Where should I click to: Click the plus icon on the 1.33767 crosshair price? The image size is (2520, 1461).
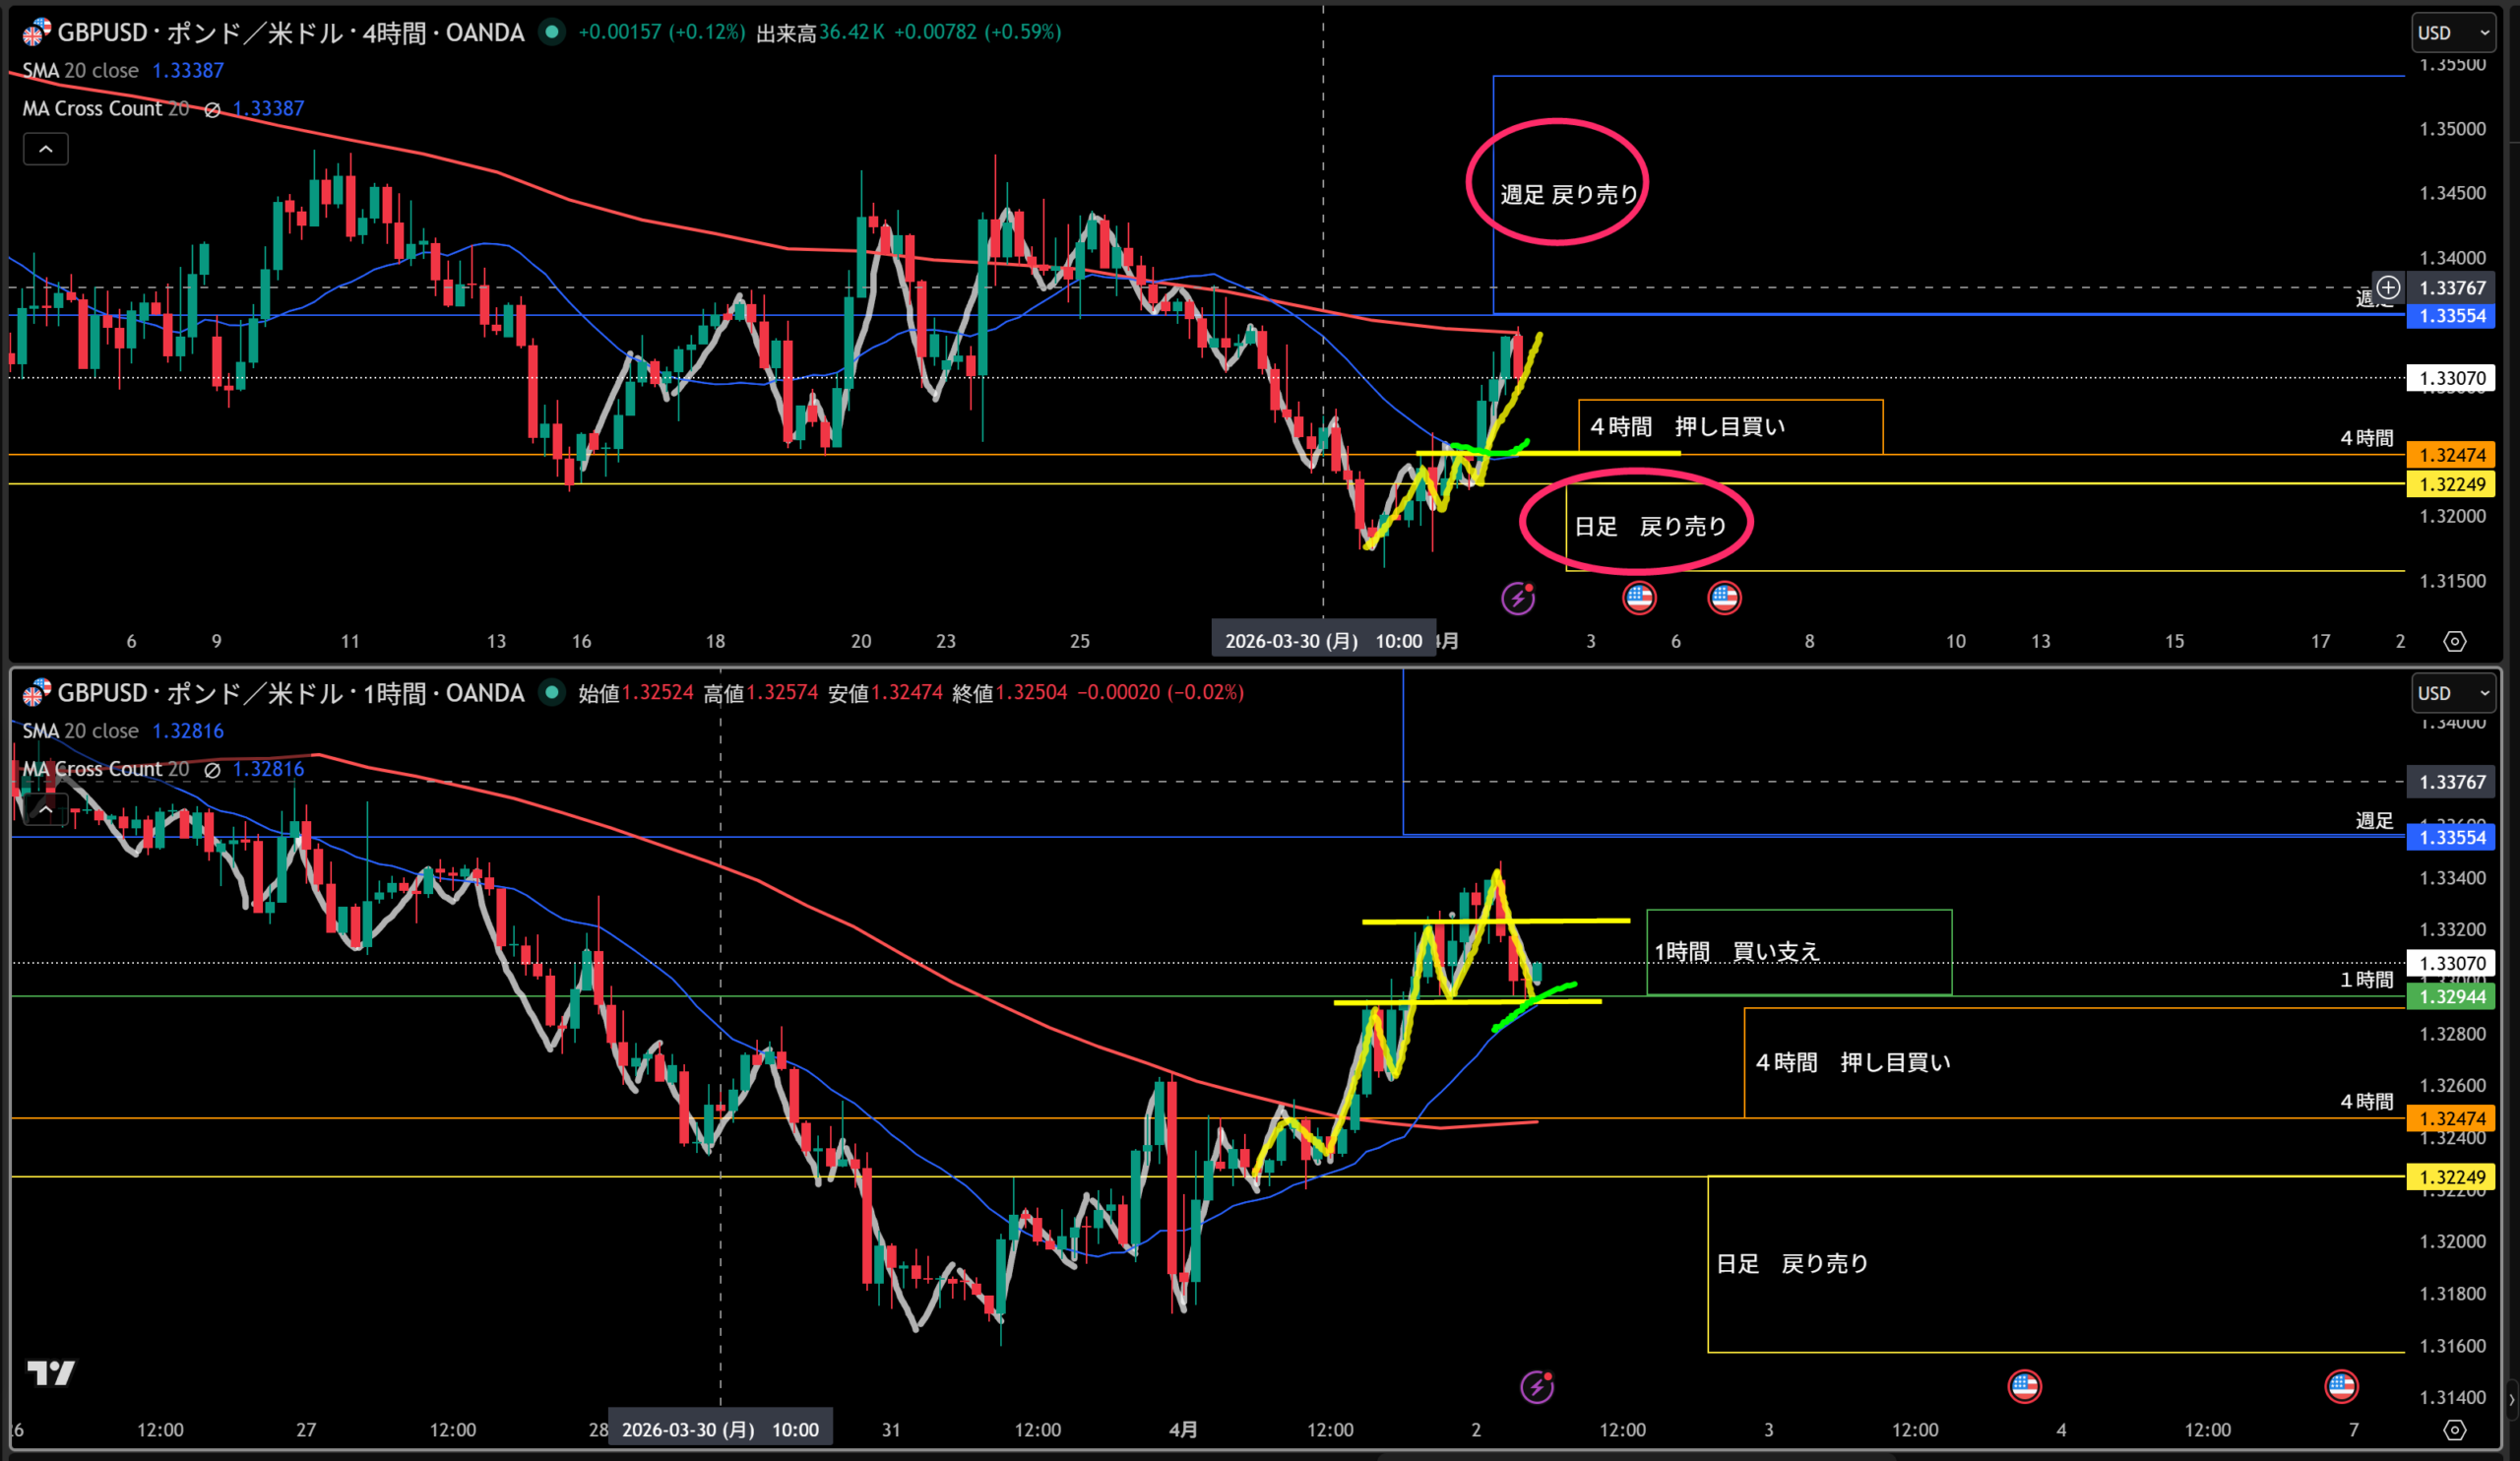coord(2388,288)
